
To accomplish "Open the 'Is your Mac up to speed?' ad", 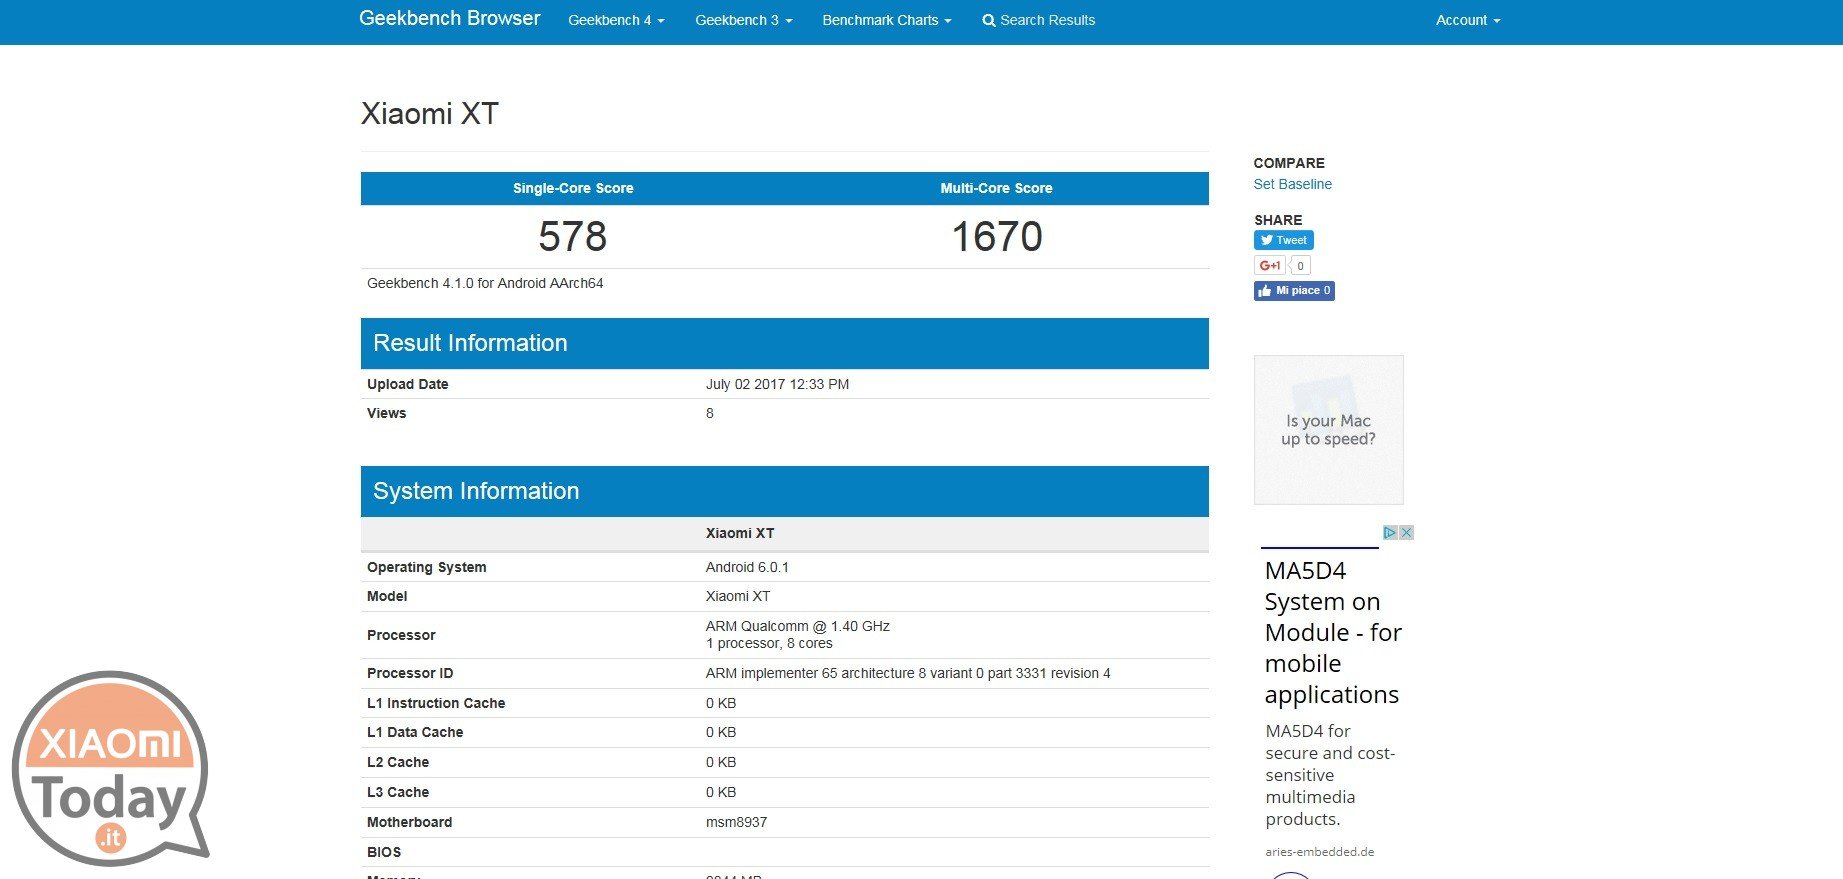I will coord(1328,430).
